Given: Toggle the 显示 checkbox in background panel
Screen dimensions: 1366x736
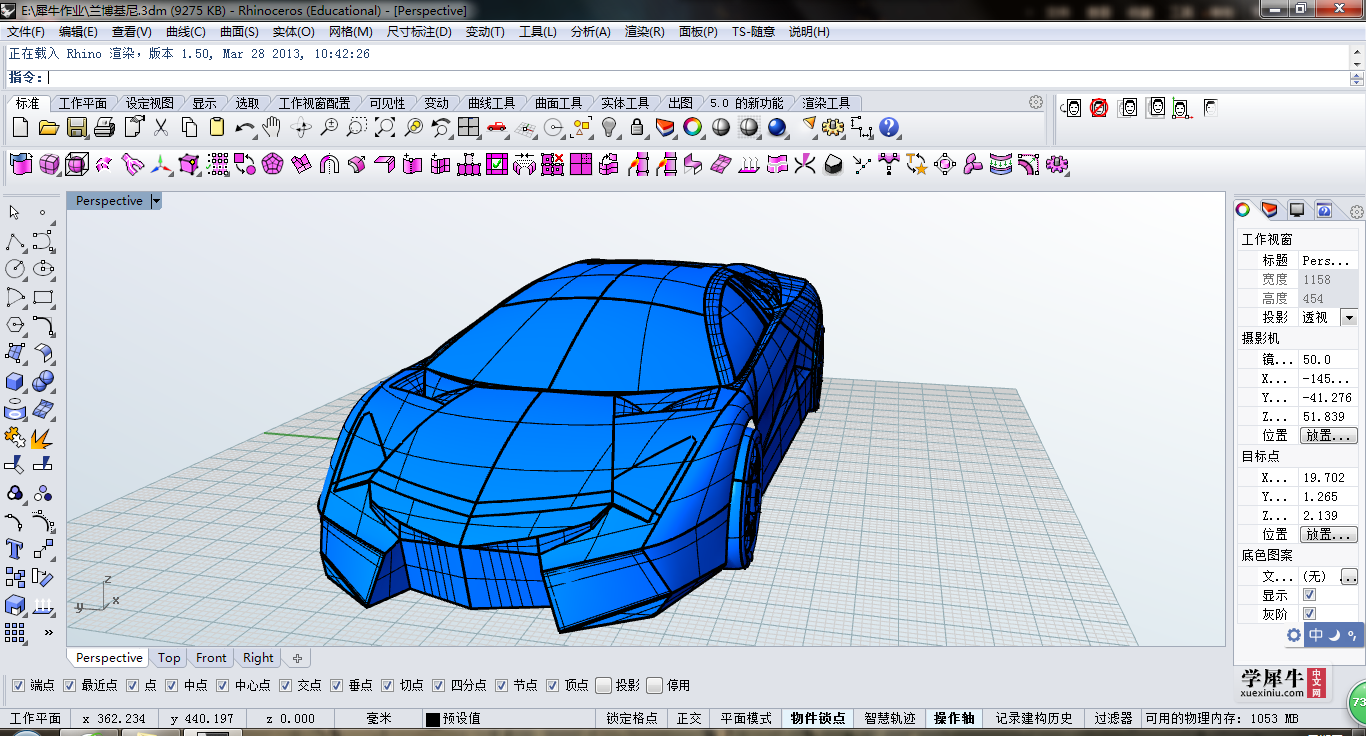Looking at the screenshot, I should click(x=1309, y=595).
